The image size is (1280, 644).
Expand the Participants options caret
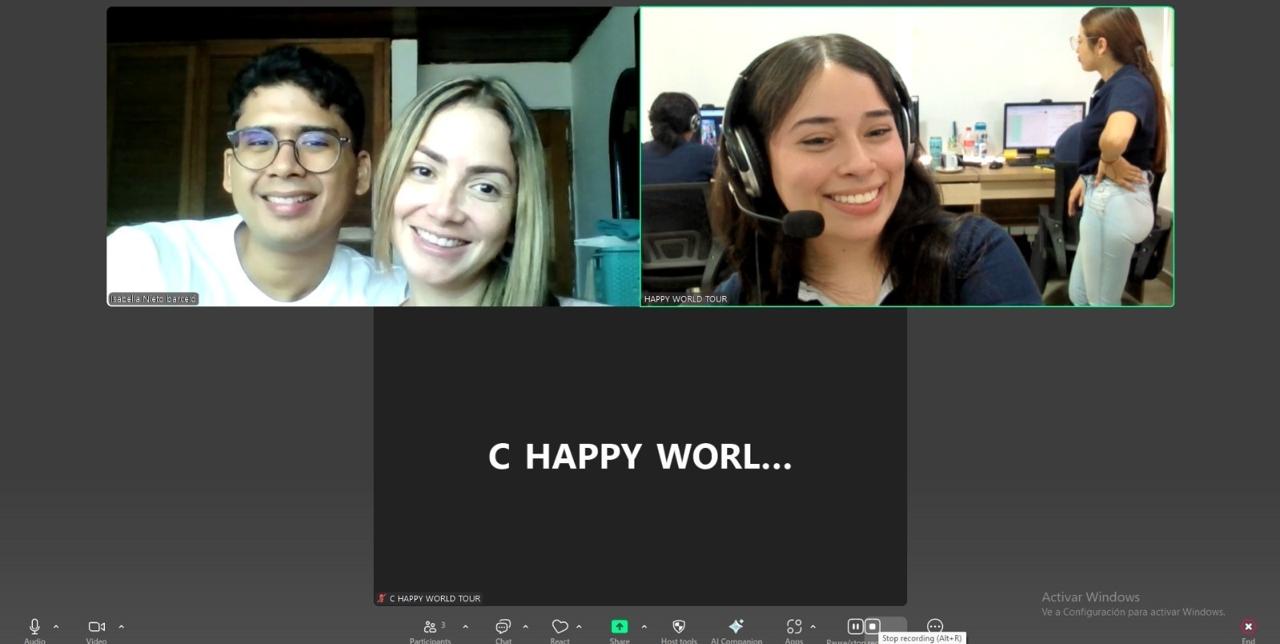tap(465, 627)
